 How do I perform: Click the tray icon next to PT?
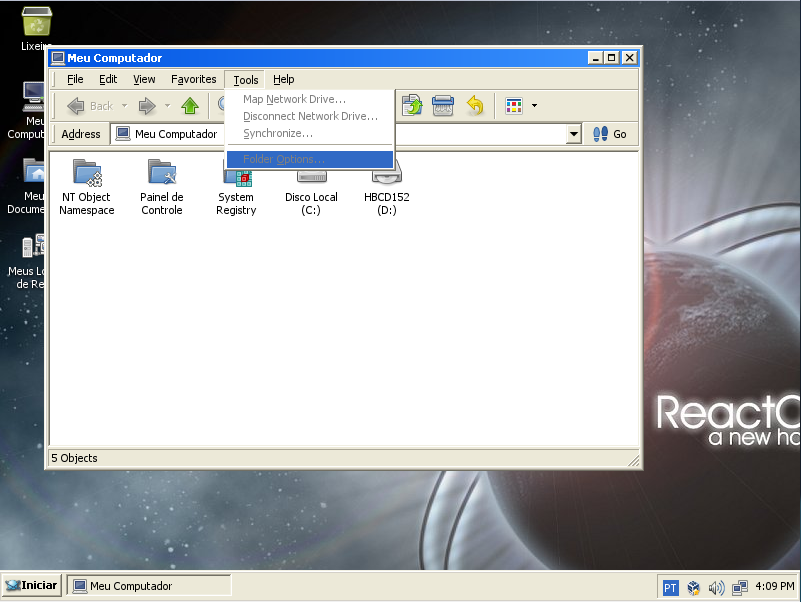[x=693, y=588]
